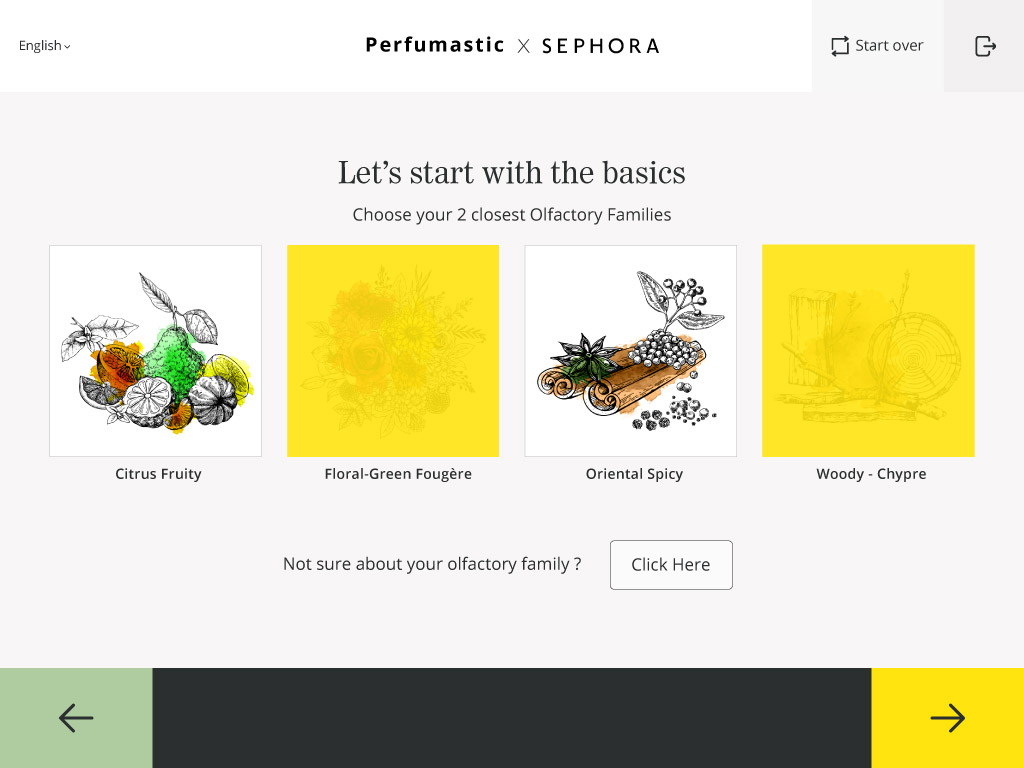This screenshot has width=1024, height=768.
Task: Deselect the Floral-Green Fougère card
Action: 393,351
